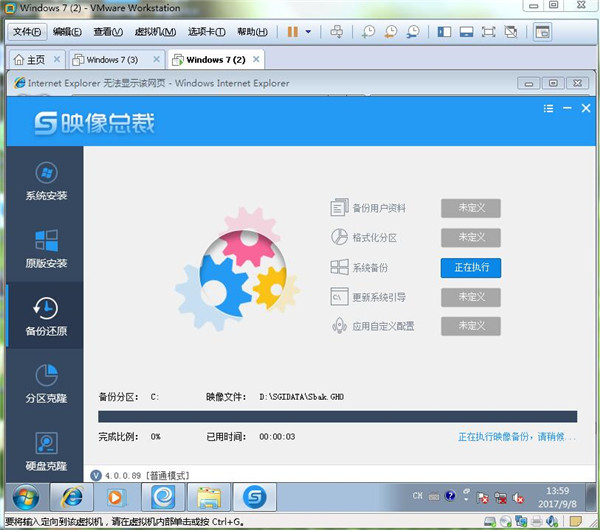
Task: Click the elapsed time 00:00:03 value
Action: click(277, 437)
